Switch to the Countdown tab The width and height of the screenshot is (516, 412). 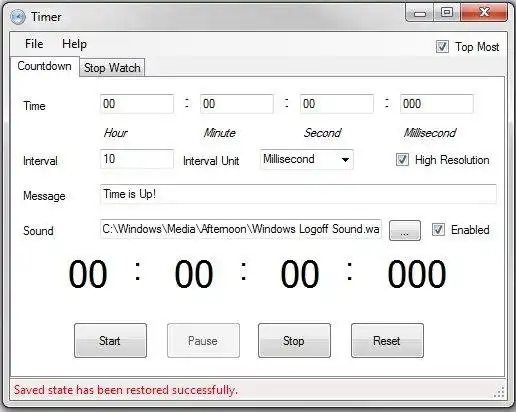(x=44, y=66)
